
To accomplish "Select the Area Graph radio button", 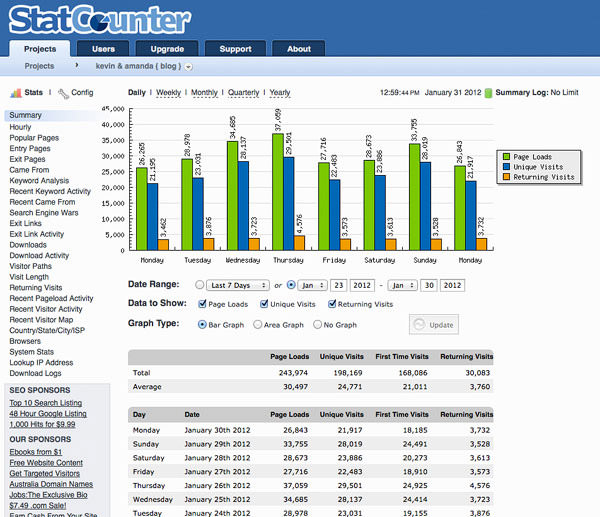I will click(x=258, y=324).
